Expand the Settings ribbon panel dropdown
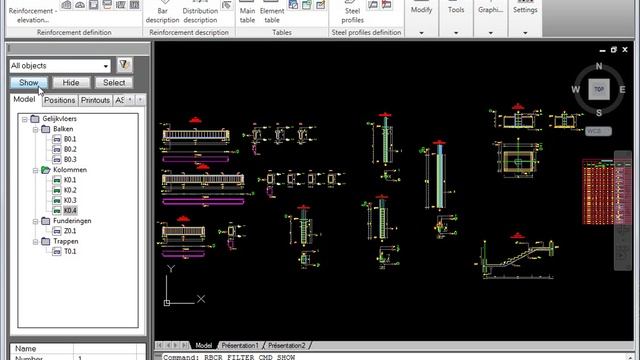Viewport: 640px width, 360px height. pos(525,33)
